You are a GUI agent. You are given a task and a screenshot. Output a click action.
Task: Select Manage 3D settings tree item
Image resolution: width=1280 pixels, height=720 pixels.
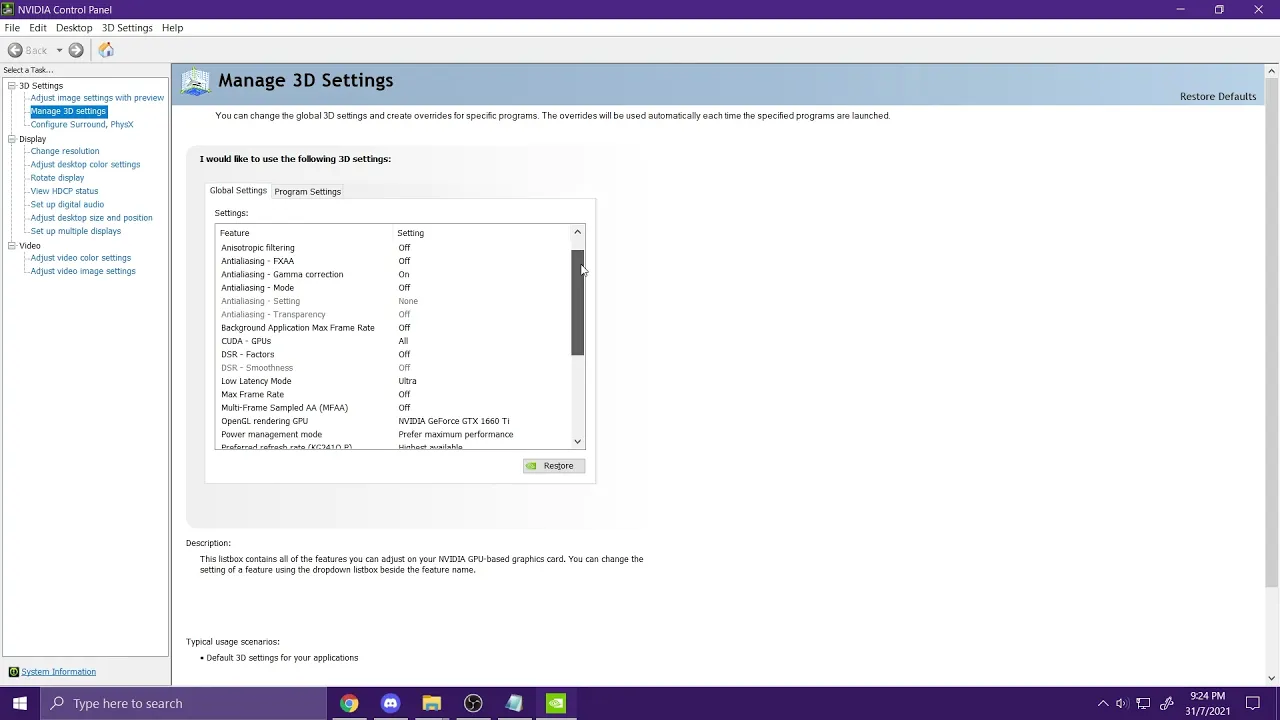point(68,111)
